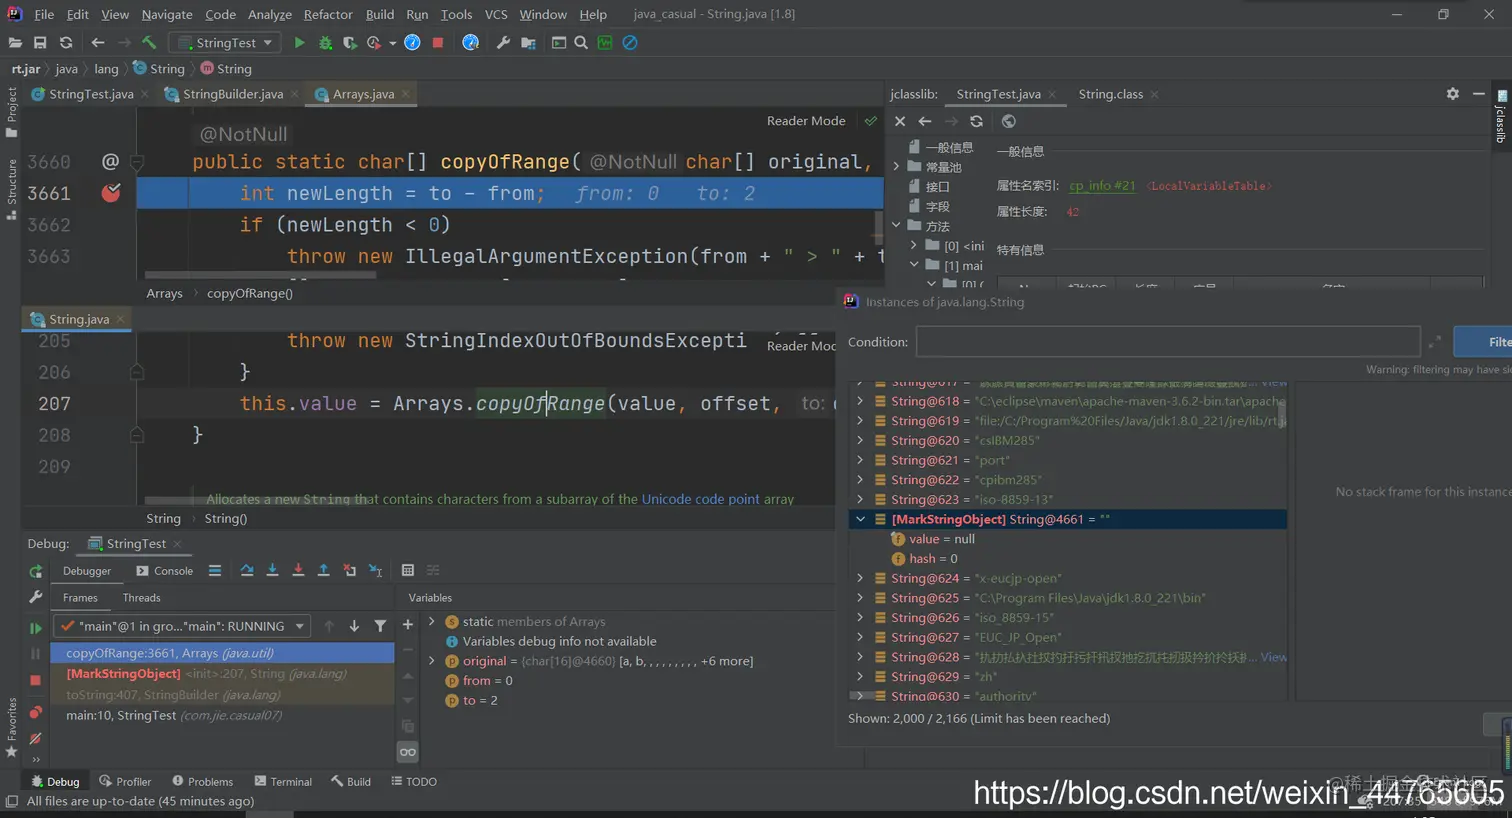1512x818 pixels.
Task: Expand String@618 instance row
Action: (860, 401)
